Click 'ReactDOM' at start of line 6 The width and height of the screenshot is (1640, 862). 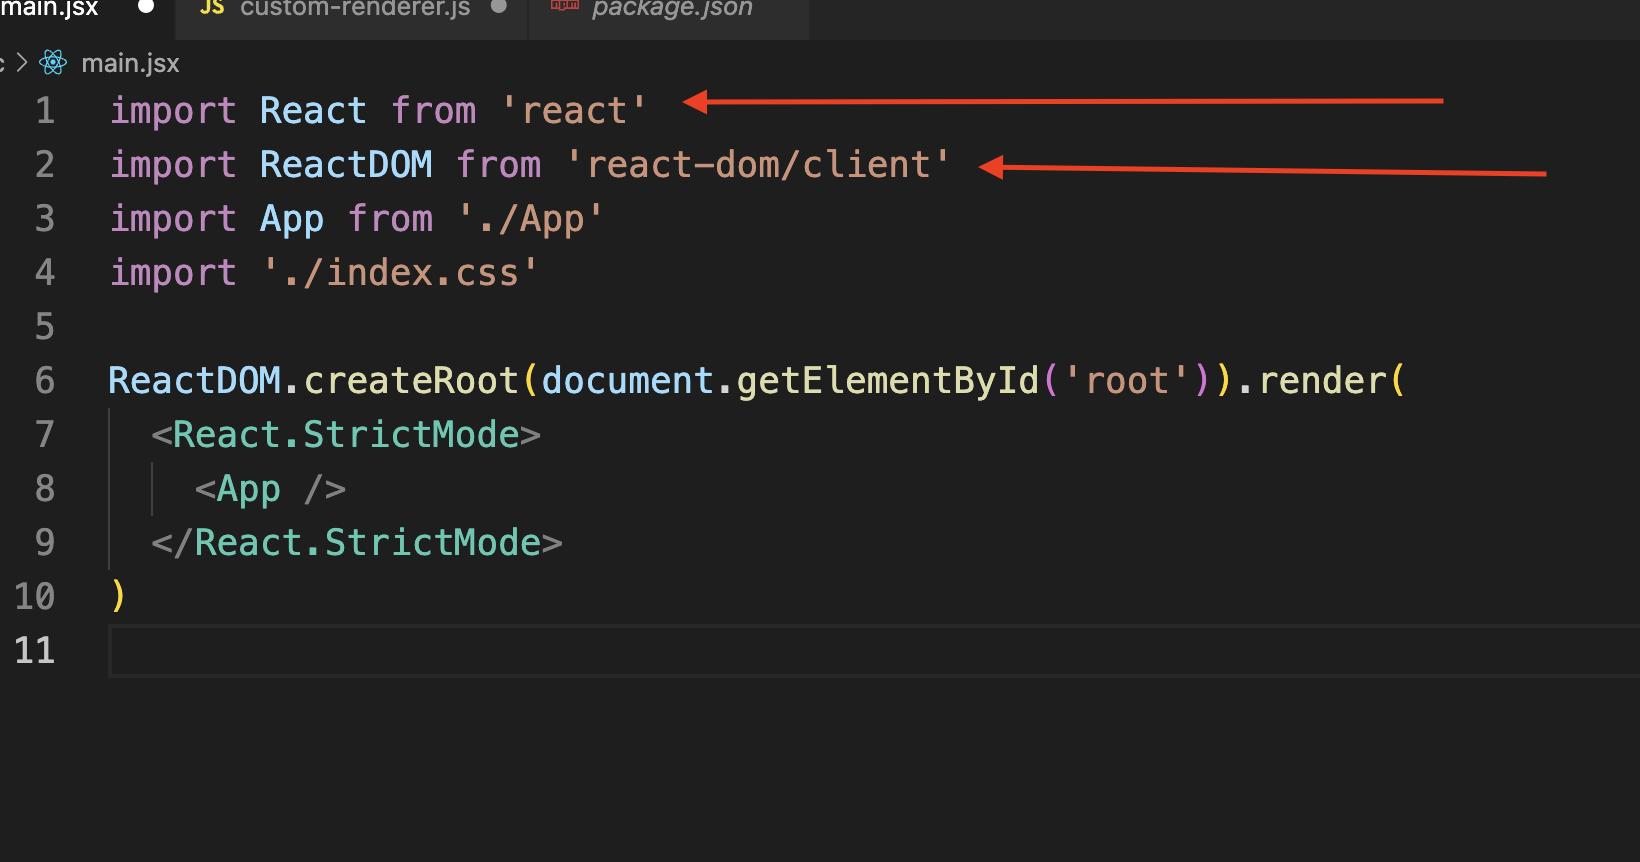194,380
